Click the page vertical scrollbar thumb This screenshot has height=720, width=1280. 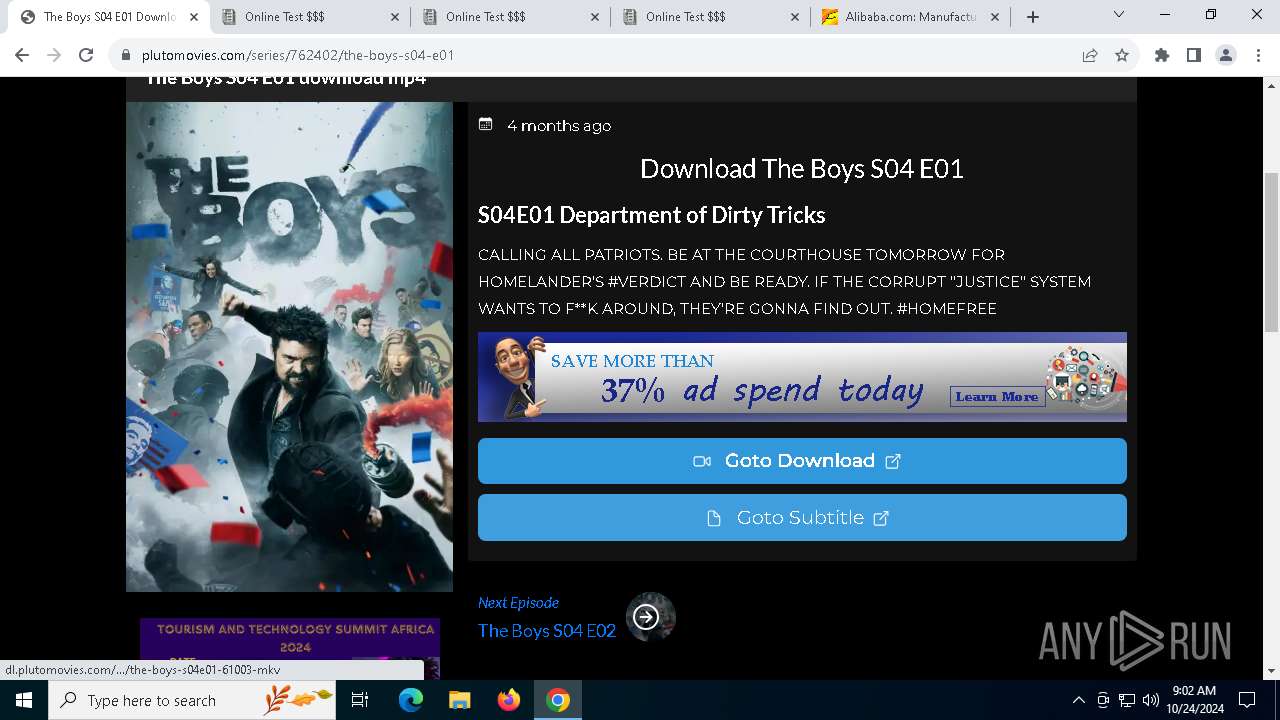[x=1272, y=252]
